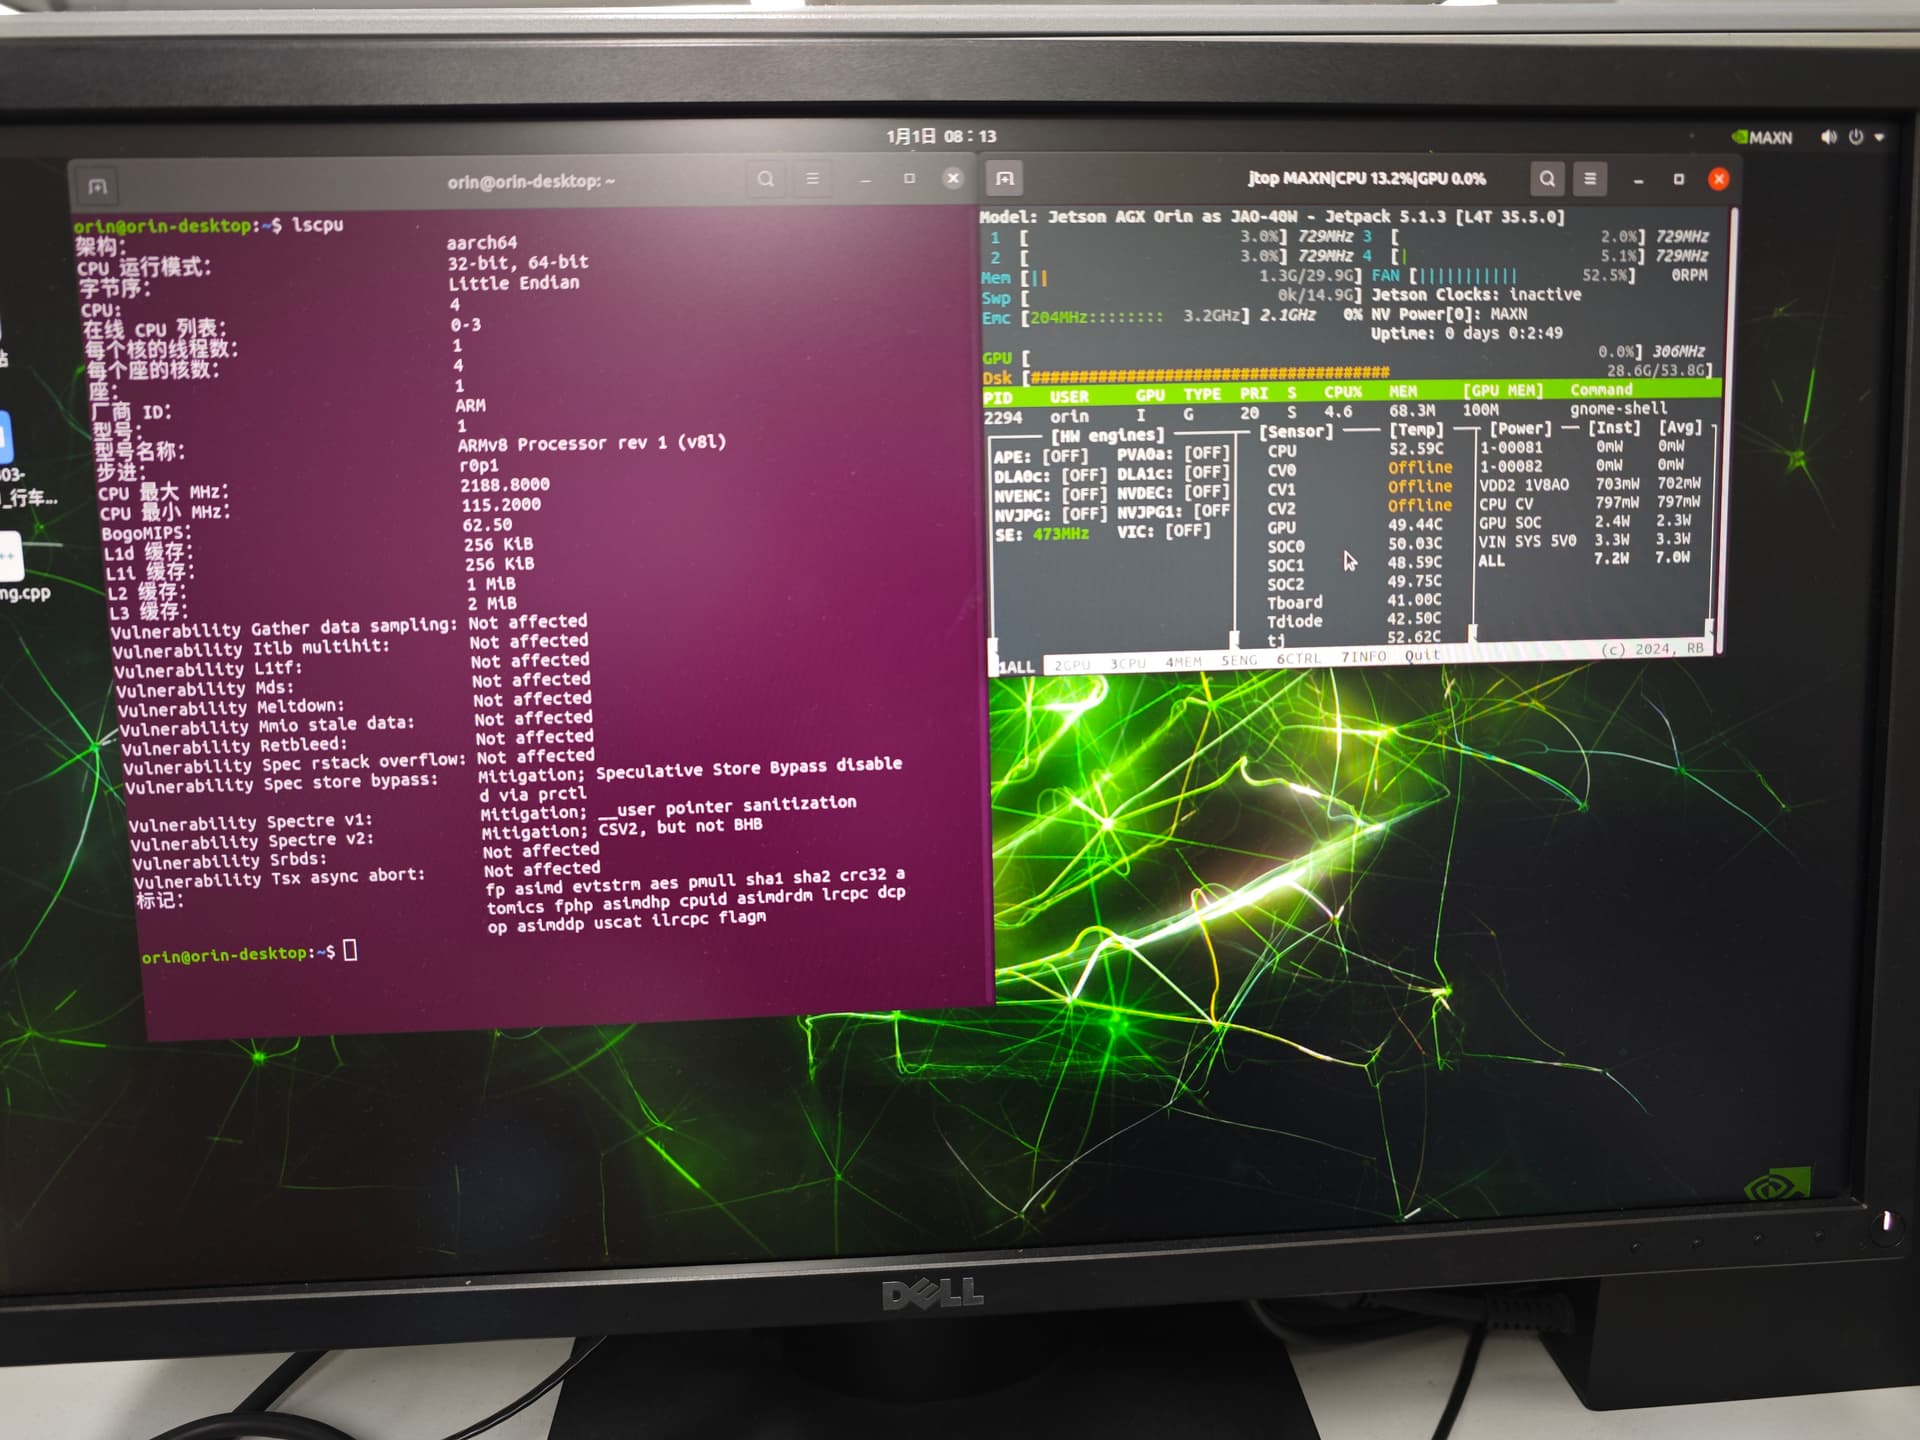Click 'APE: [OFF]' in HW engines
The image size is (1920, 1440).
click(x=1040, y=457)
